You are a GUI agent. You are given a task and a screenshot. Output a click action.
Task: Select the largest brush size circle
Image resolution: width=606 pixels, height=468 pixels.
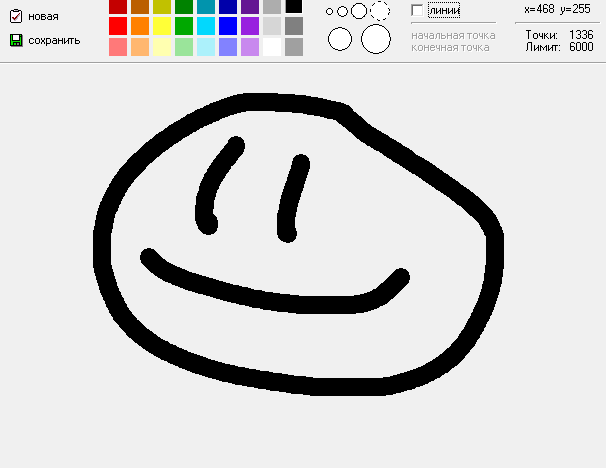click(x=376, y=39)
